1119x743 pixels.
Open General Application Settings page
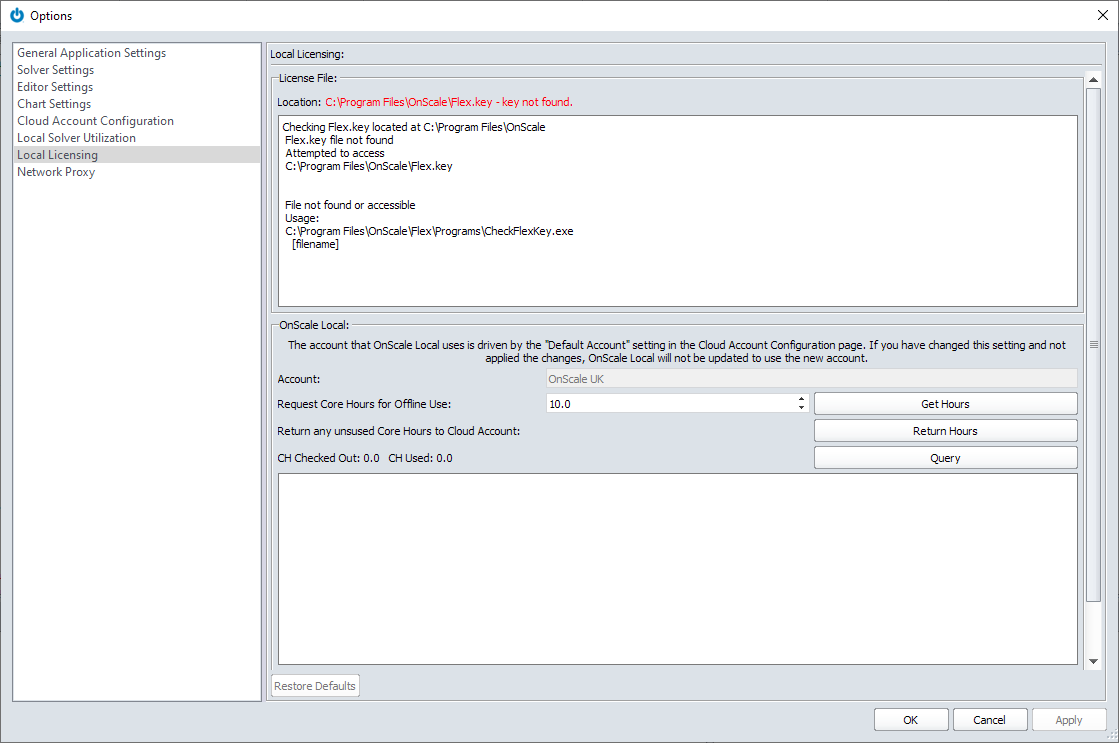pos(91,53)
